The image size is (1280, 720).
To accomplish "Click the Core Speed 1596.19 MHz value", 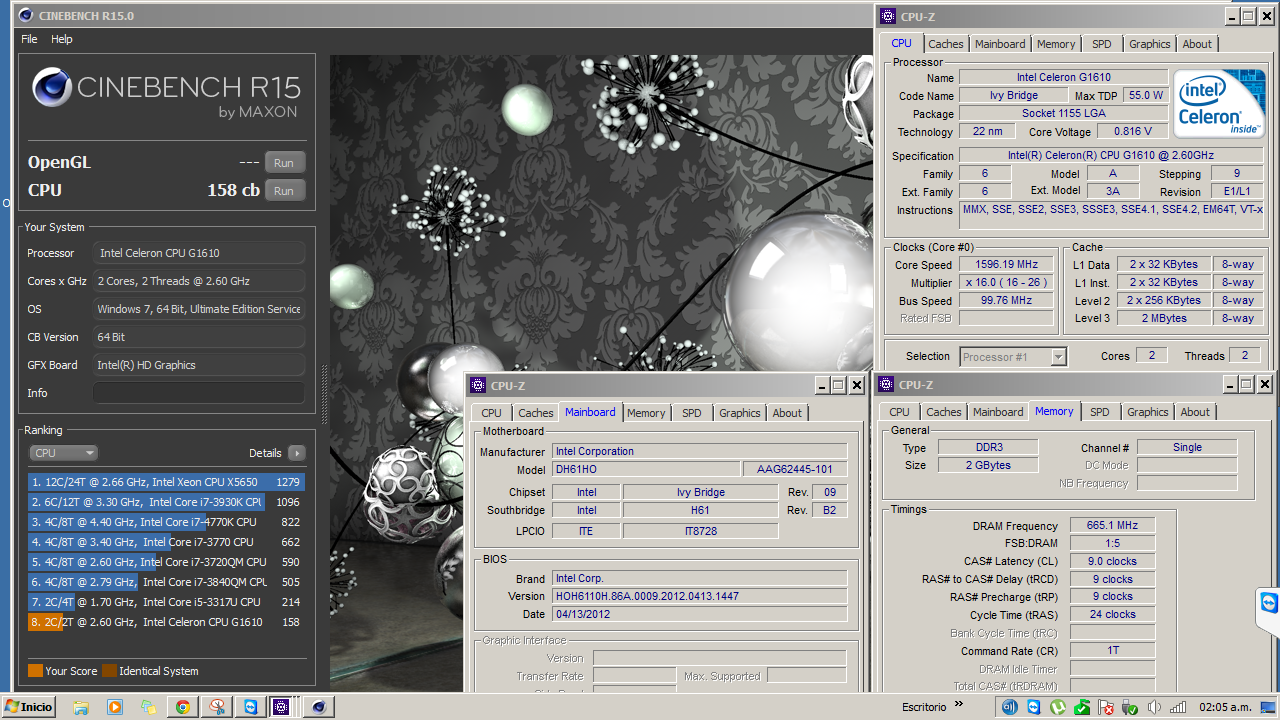I will click(x=1006, y=265).
